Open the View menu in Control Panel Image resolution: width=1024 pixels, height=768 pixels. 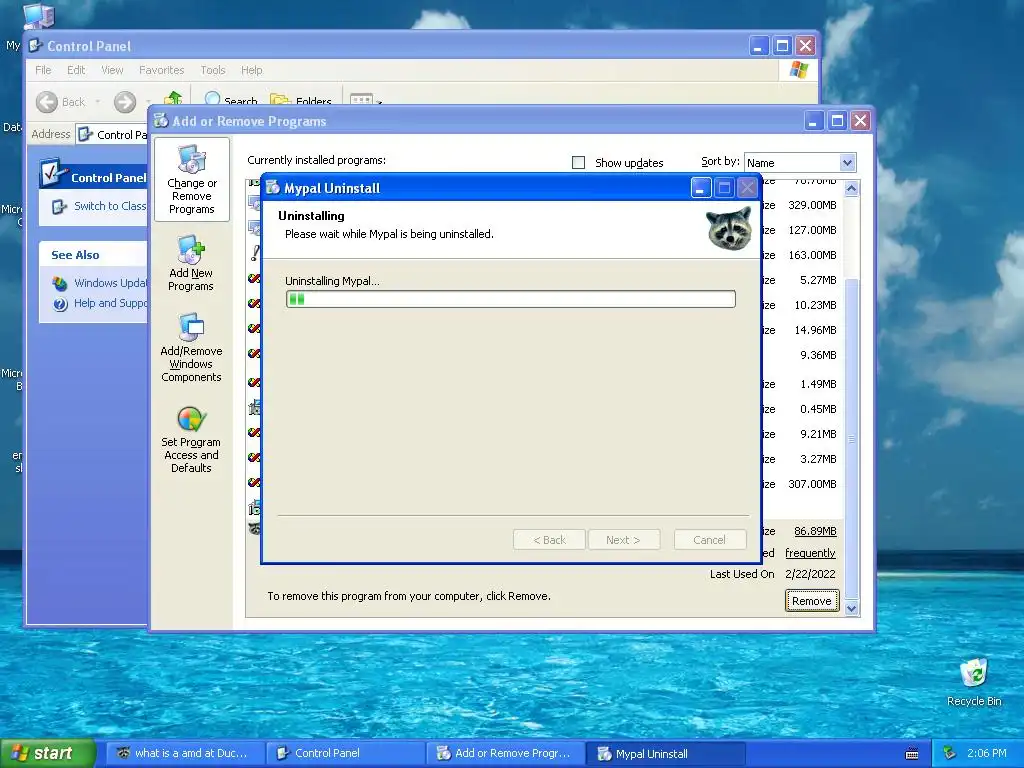(x=112, y=70)
